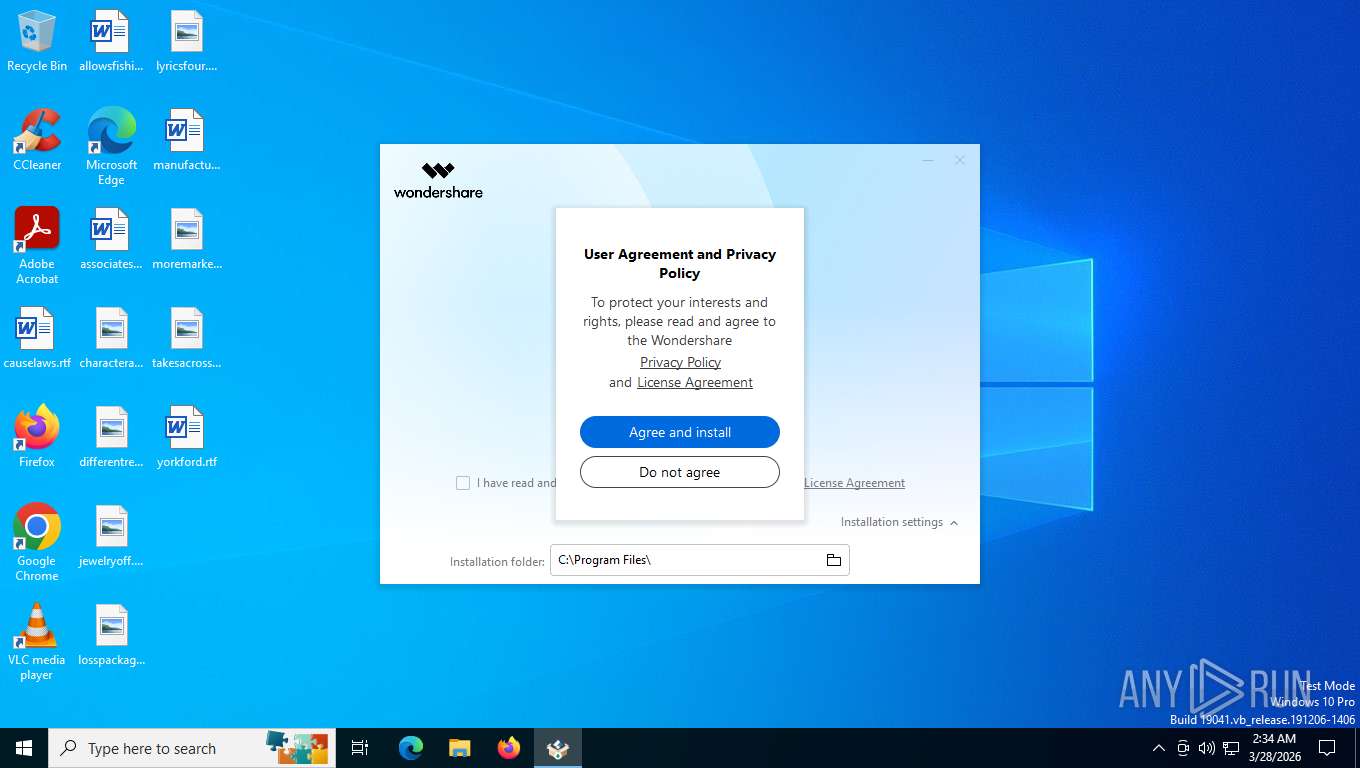Launch Edge from the taskbar
Image resolution: width=1360 pixels, height=768 pixels.
410,748
